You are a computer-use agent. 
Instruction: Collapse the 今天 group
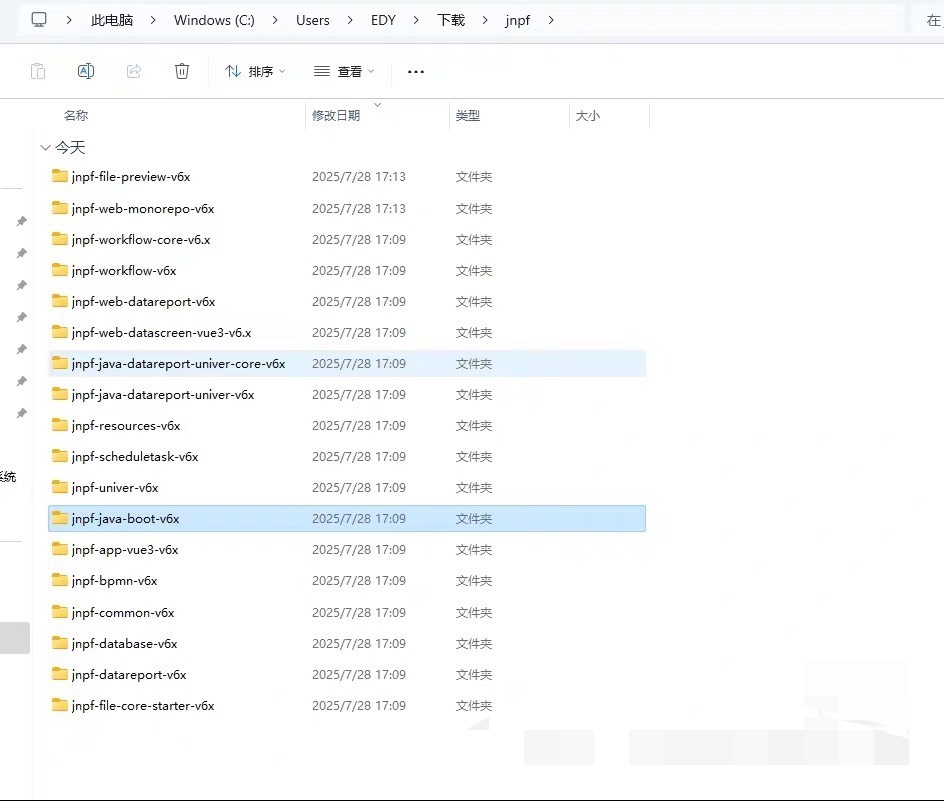(45, 148)
